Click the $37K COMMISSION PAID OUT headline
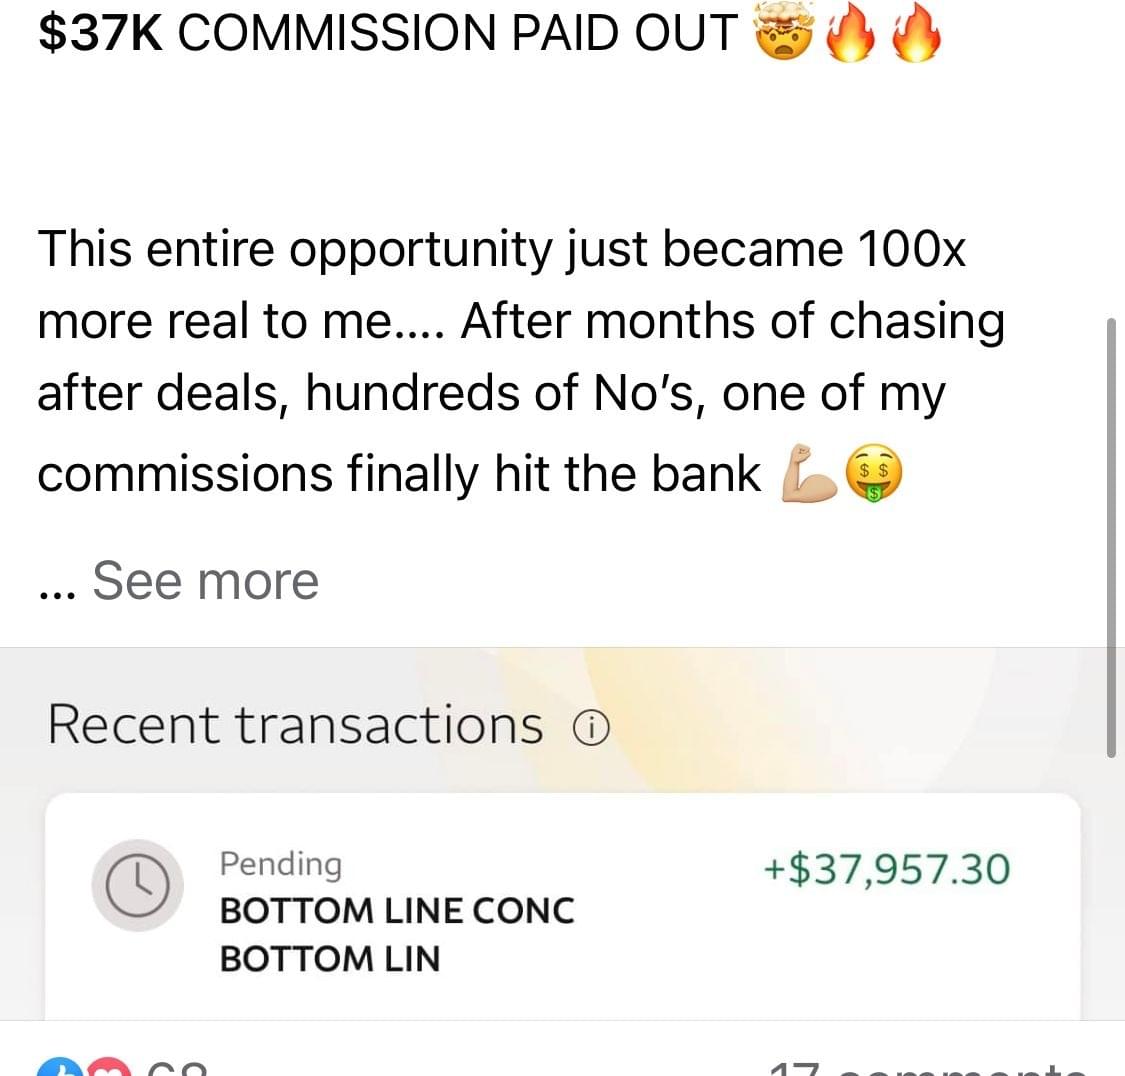The image size is (1125, 1076). (x=388, y=33)
